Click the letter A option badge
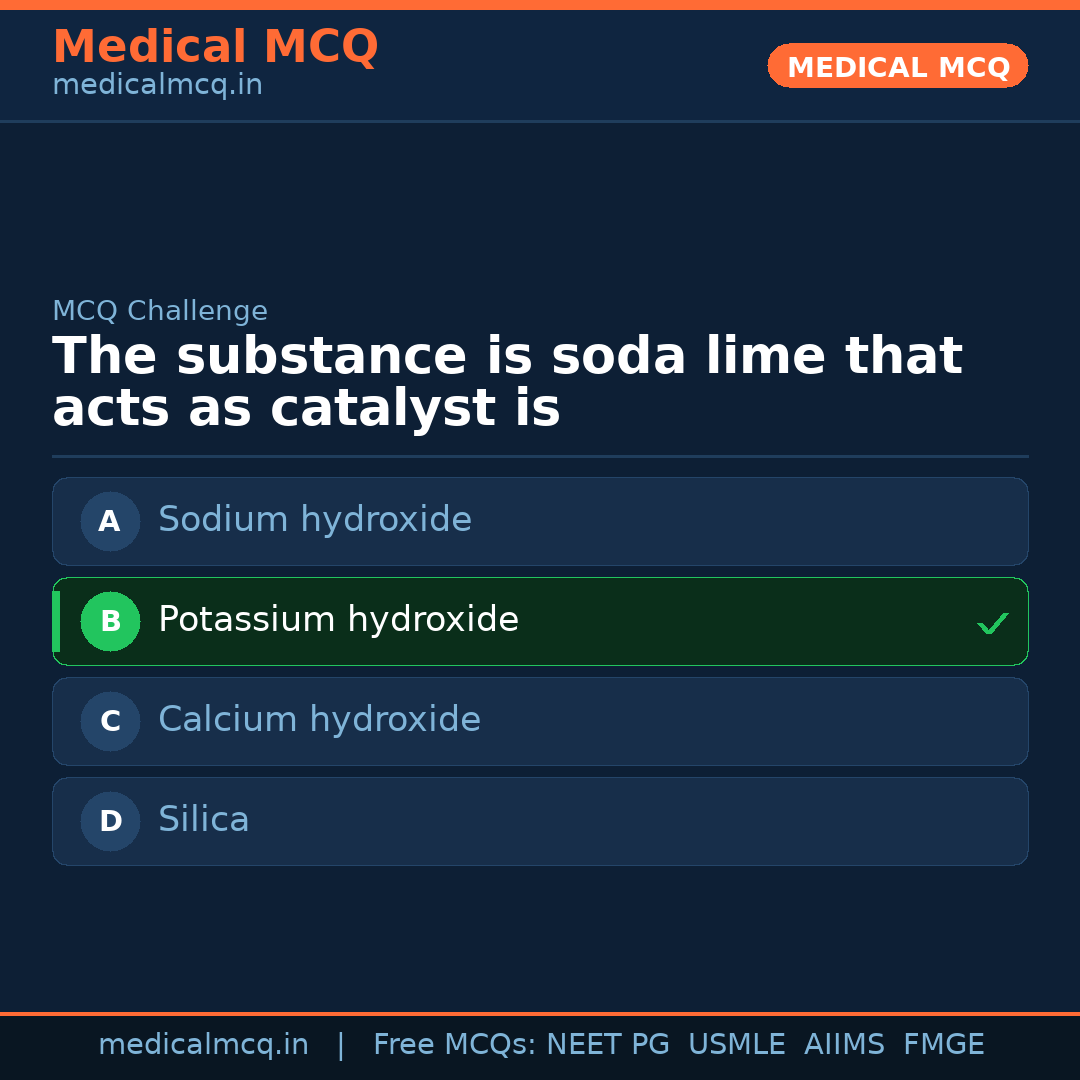This screenshot has width=1080, height=1080. coord(110,521)
